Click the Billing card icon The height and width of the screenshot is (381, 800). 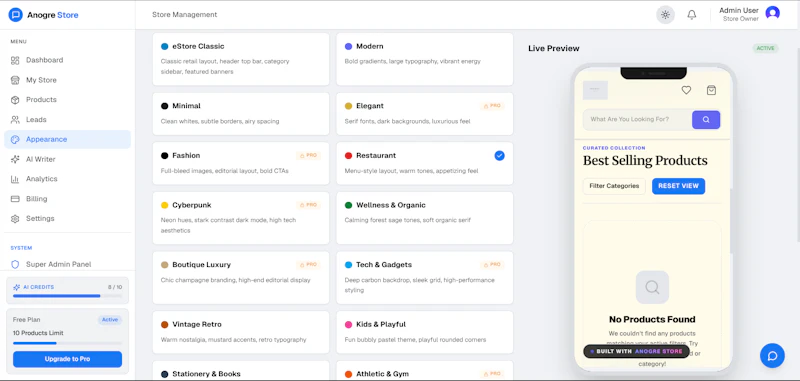pos(15,199)
